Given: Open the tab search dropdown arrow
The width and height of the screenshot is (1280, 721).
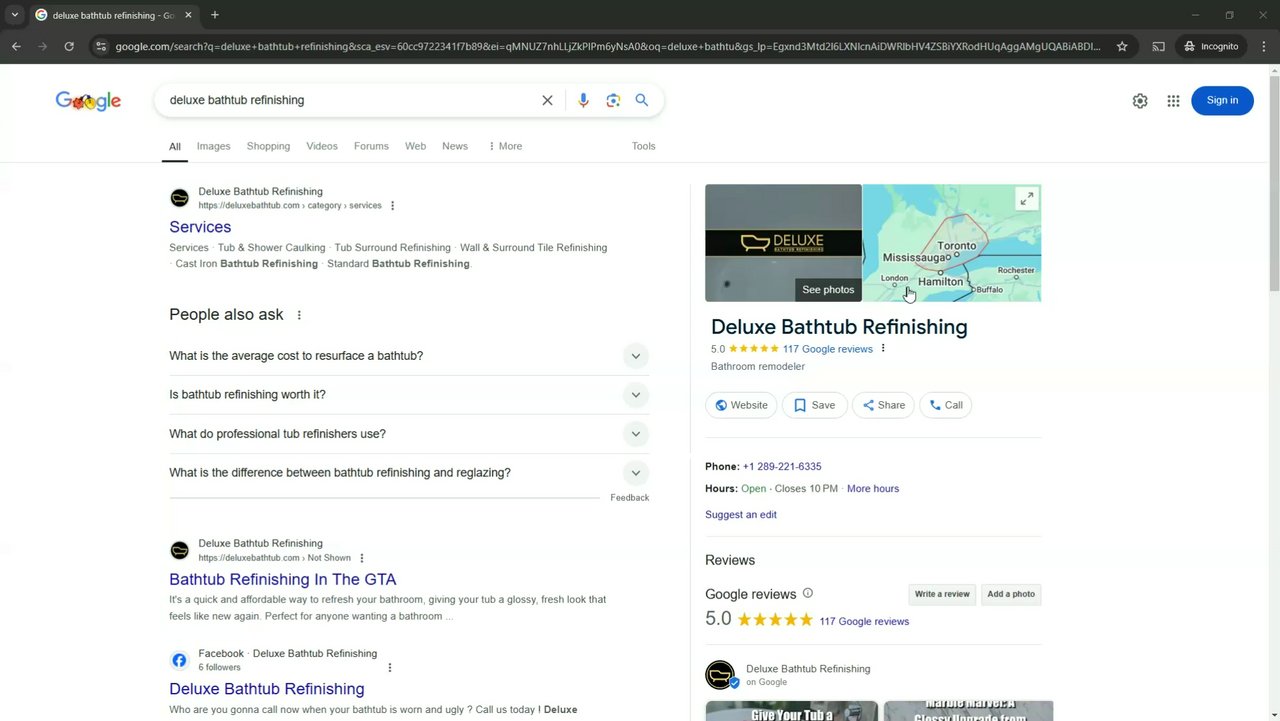Looking at the screenshot, I should click(x=14, y=15).
